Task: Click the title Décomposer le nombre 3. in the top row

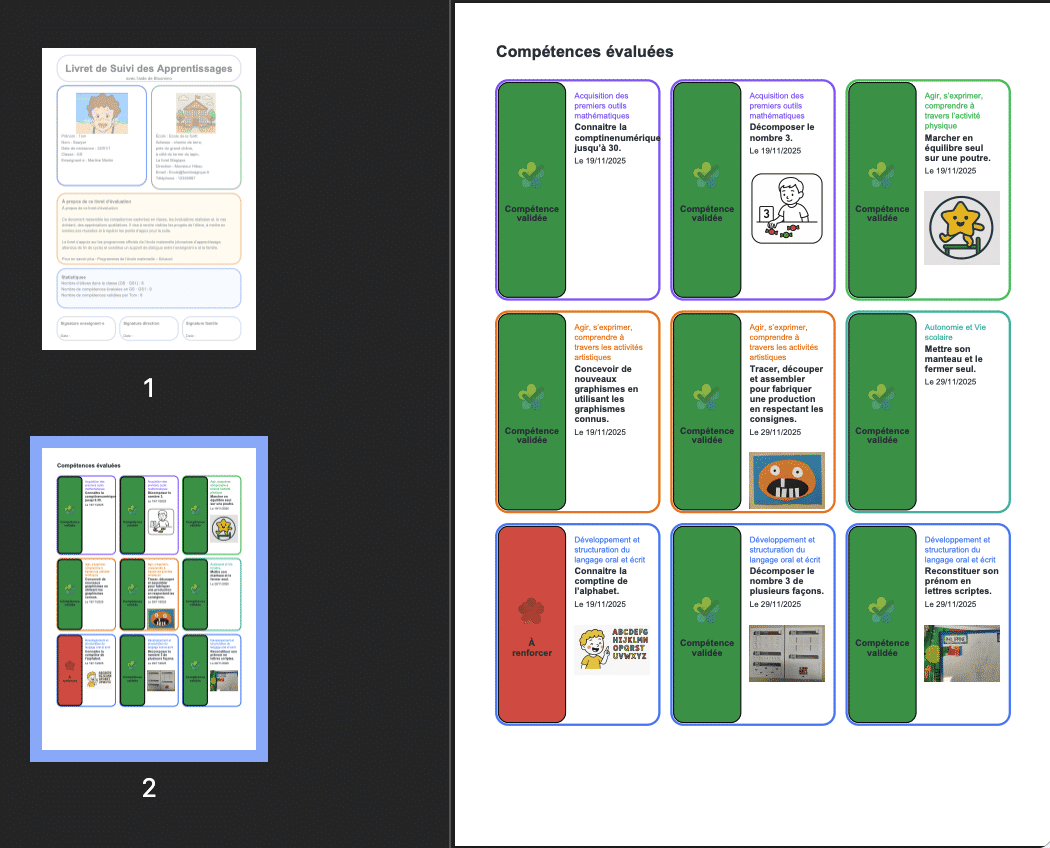Action: click(x=782, y=133)
